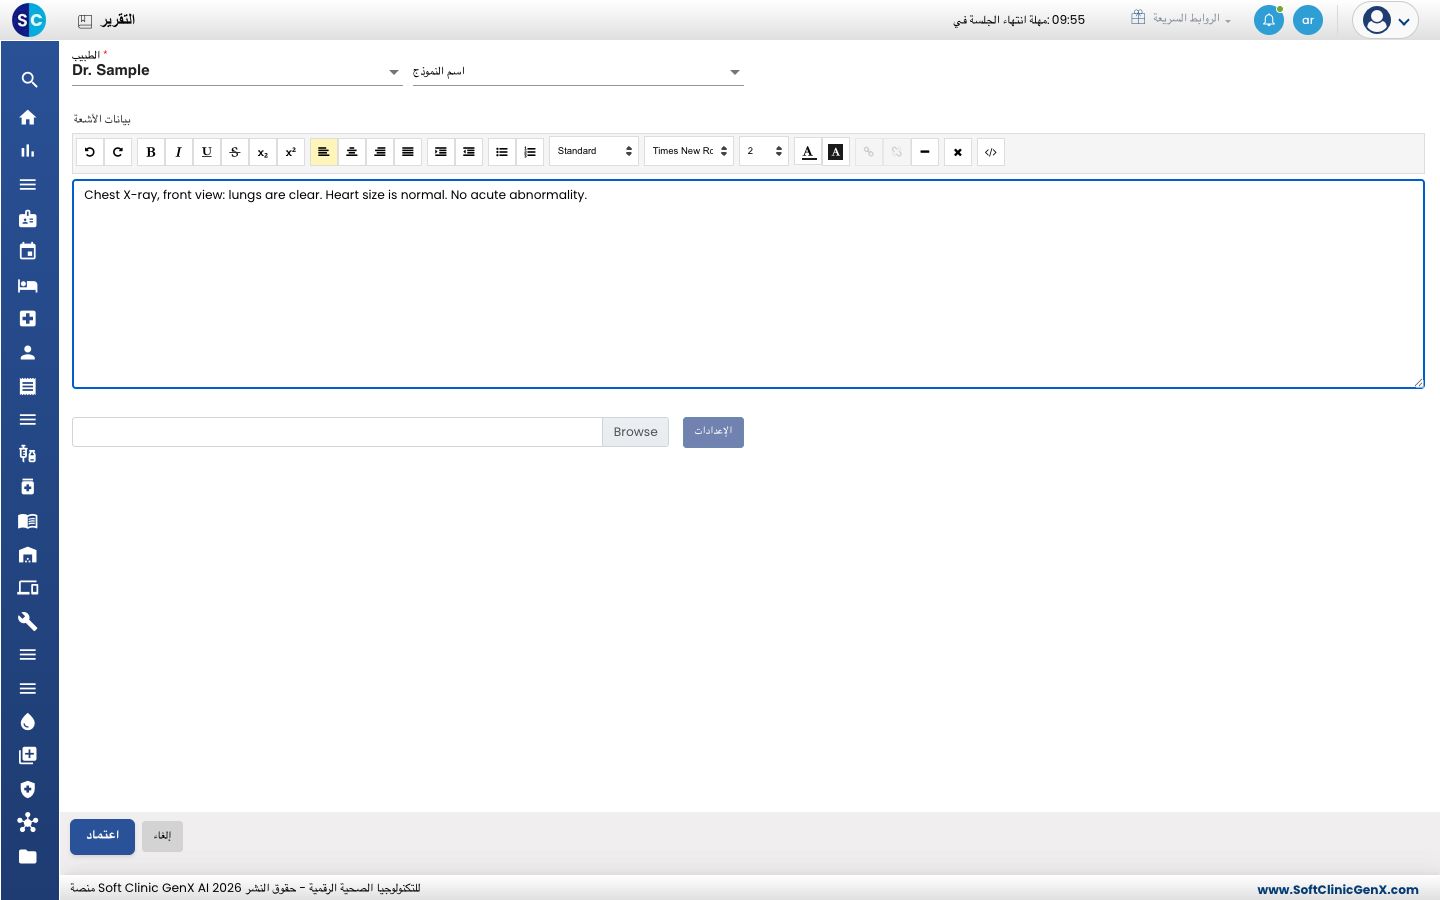1440x900 pixels.
Task: Open the ID badge sidebar icon
Action: point(28,218)
